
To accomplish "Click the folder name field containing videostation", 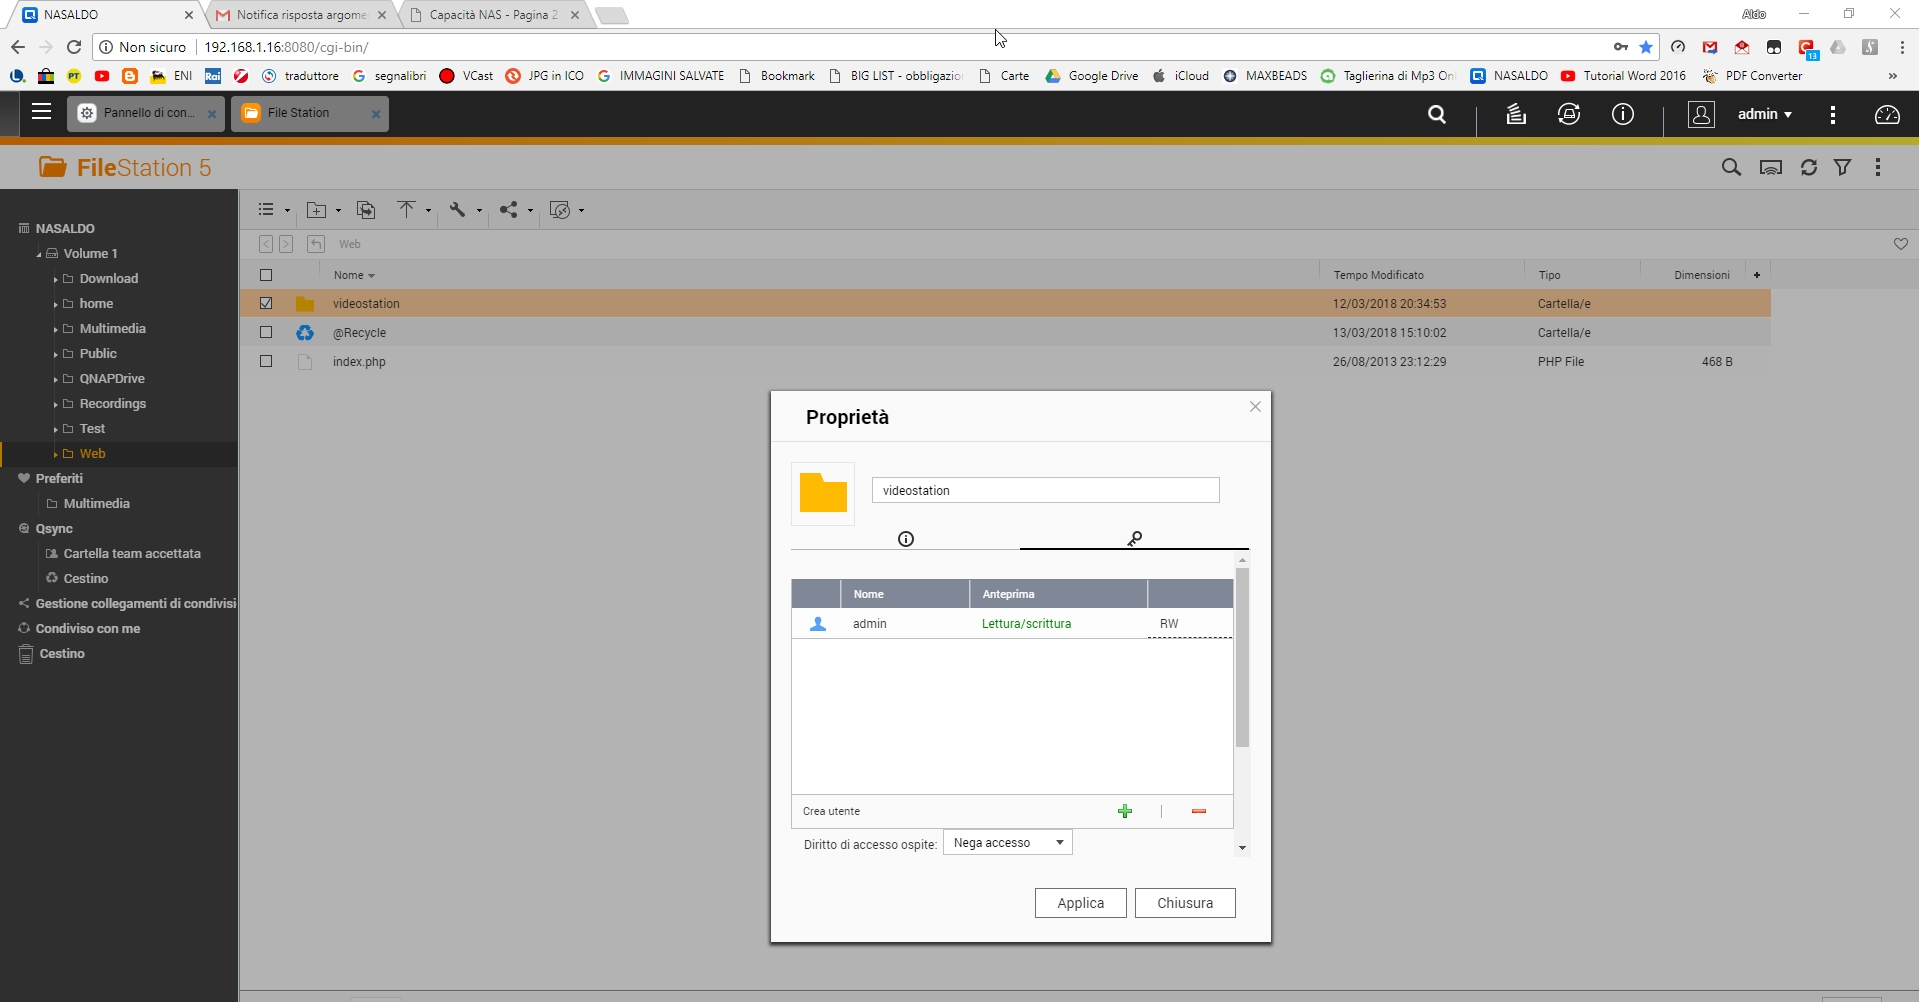I will tap(1045, 490).
